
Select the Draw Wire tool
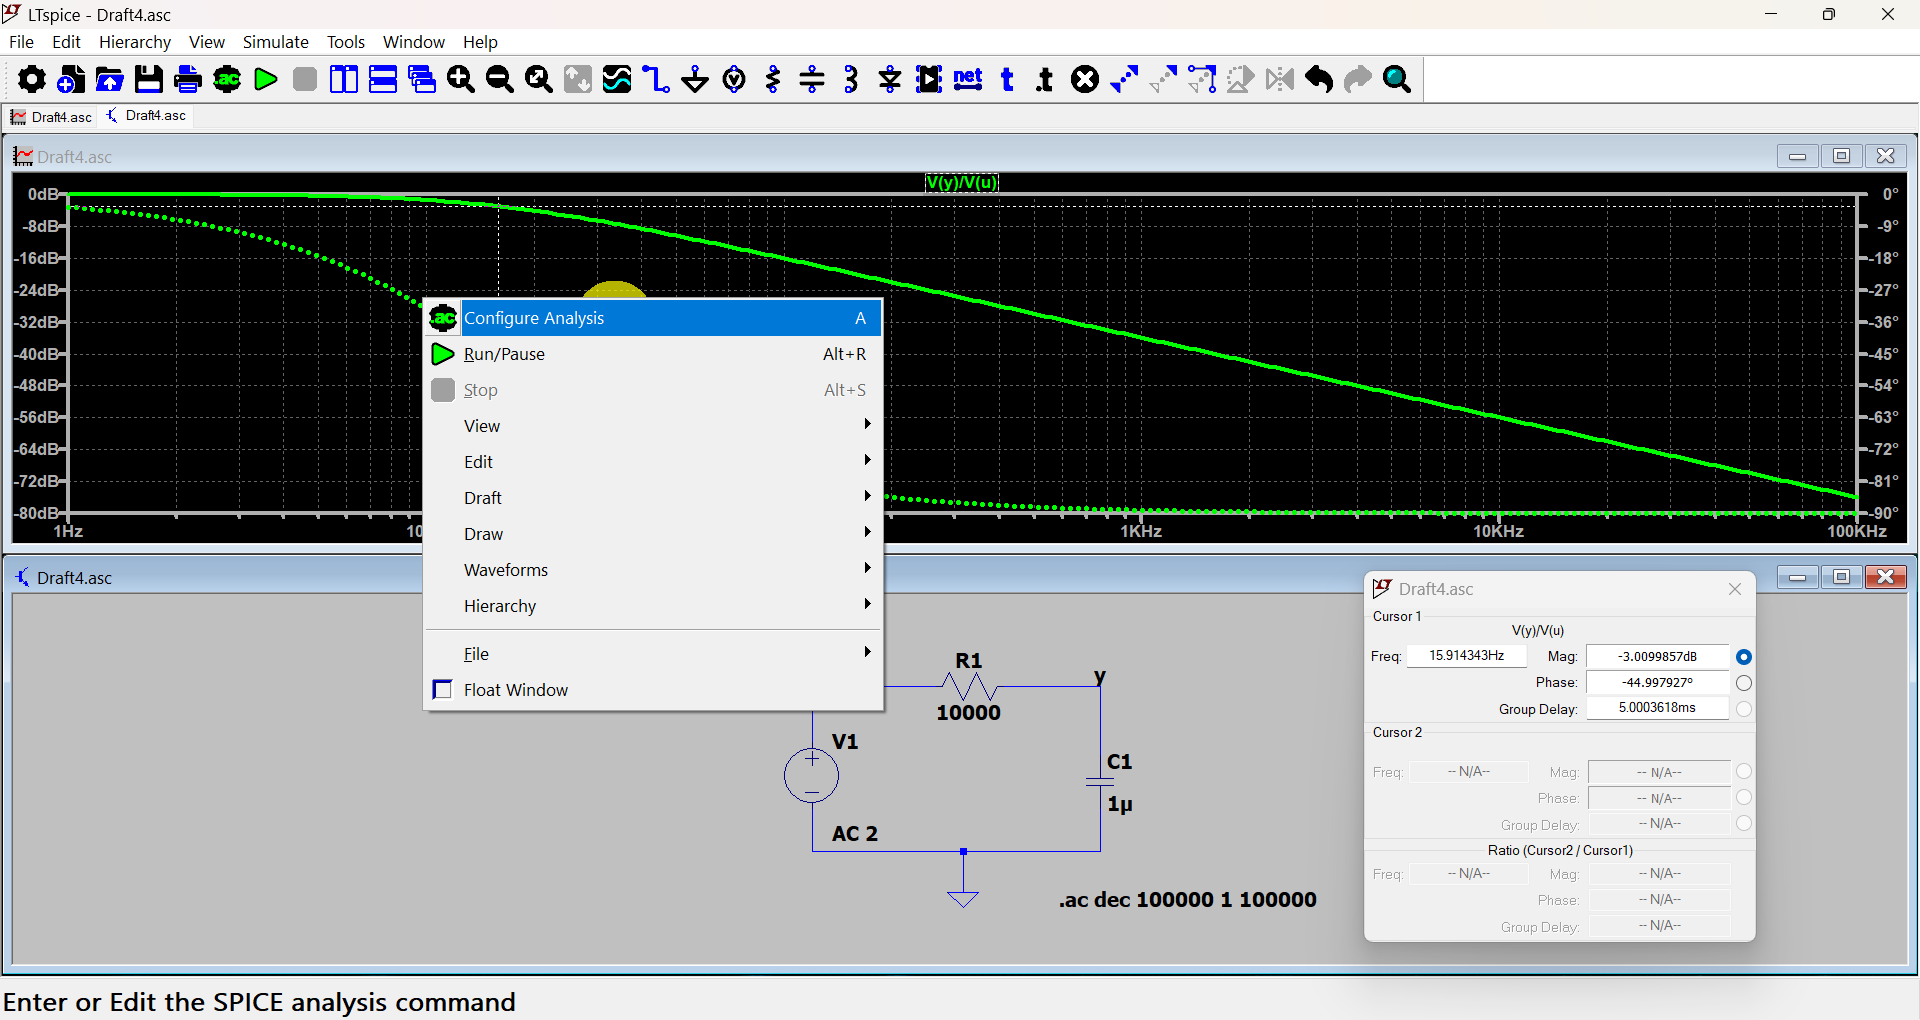656,79
